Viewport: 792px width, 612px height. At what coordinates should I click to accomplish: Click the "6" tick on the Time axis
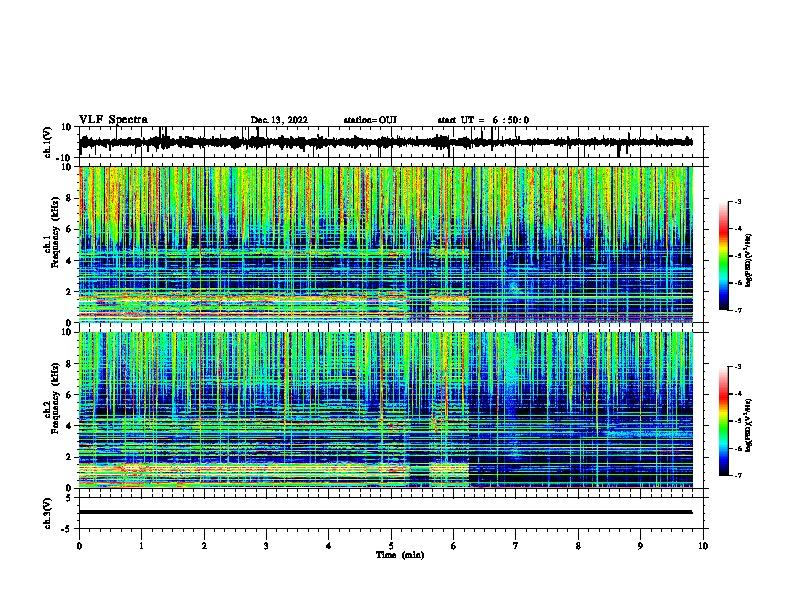pyautogui.click(x=454, y=546)
